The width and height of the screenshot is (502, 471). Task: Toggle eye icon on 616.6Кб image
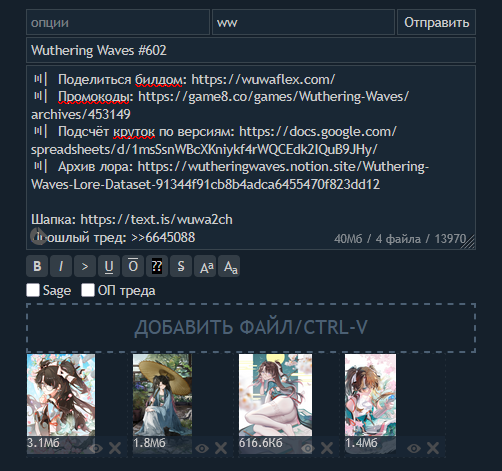308,448
